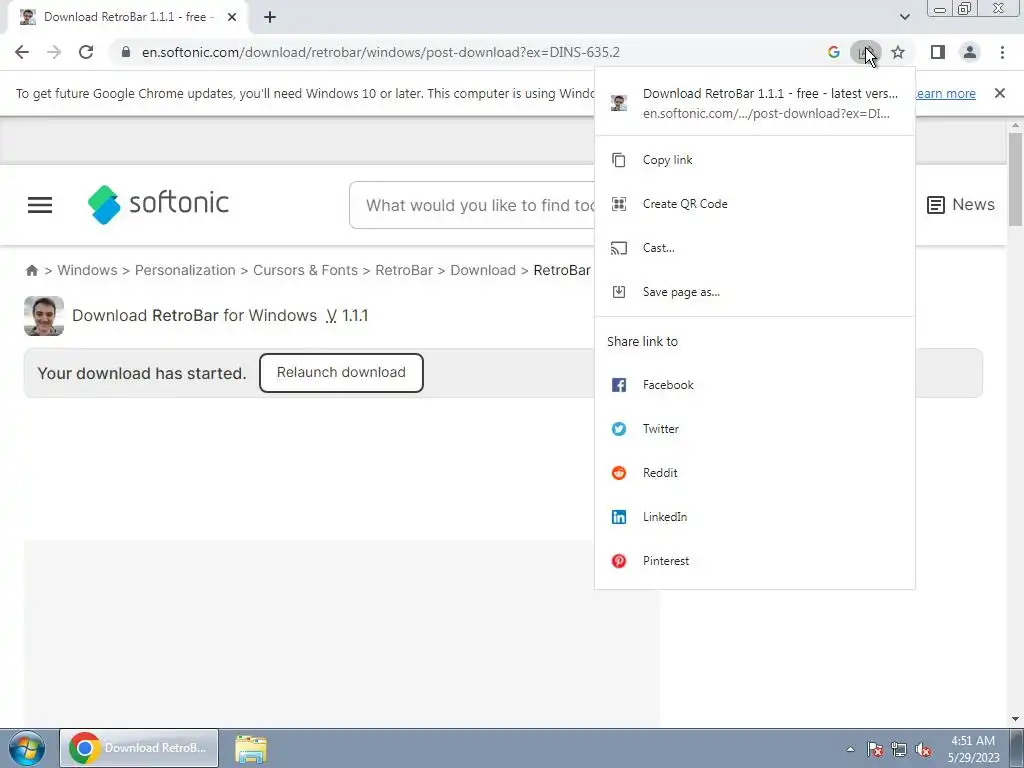Open the first RetroBar breadcrumb link
1024x768 pixels.
(404, 270)
